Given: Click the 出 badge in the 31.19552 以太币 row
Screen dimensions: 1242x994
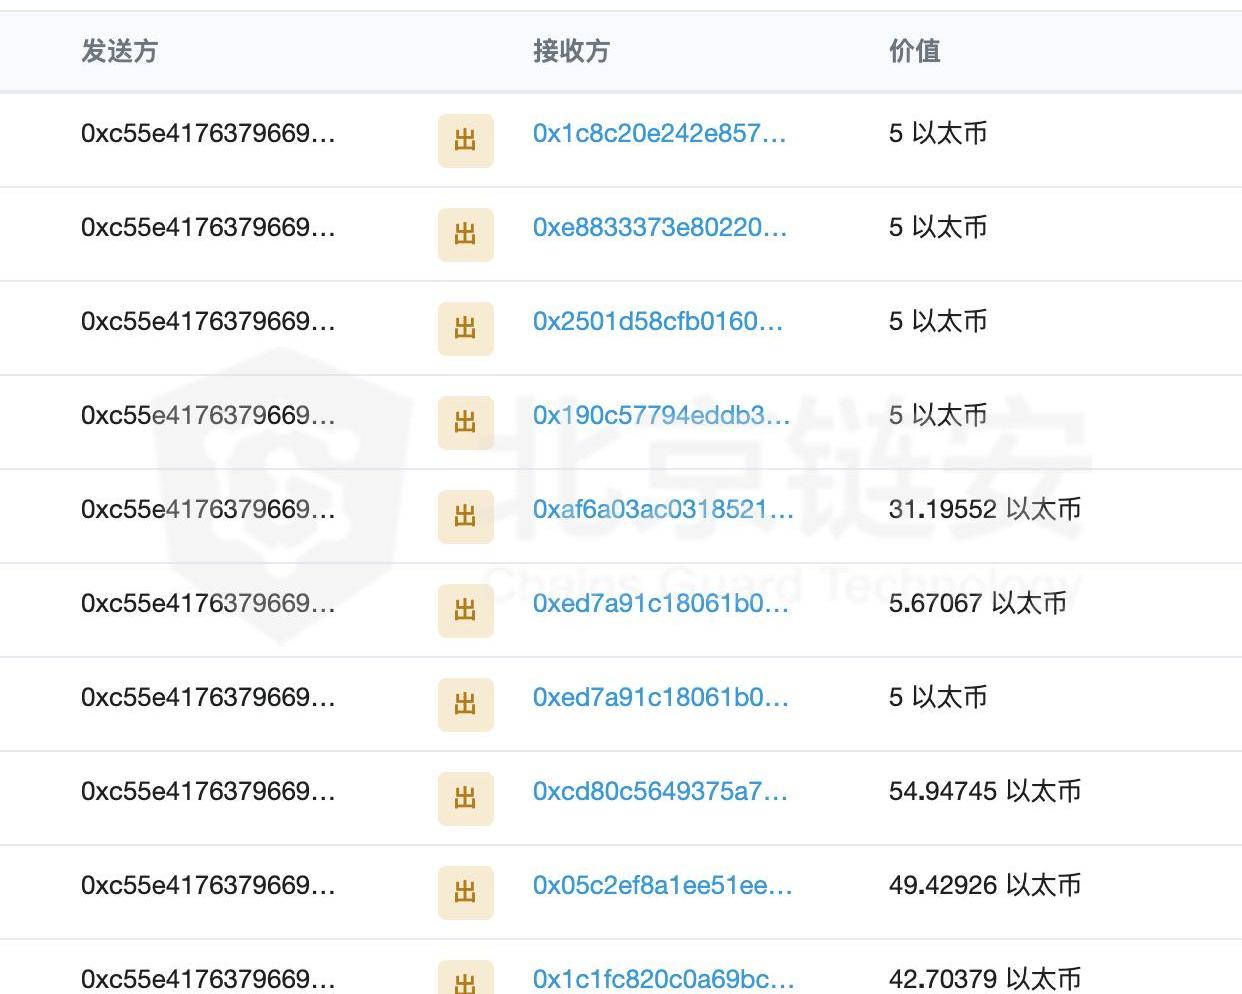Looking at the screenshot, I should point(465,516).
